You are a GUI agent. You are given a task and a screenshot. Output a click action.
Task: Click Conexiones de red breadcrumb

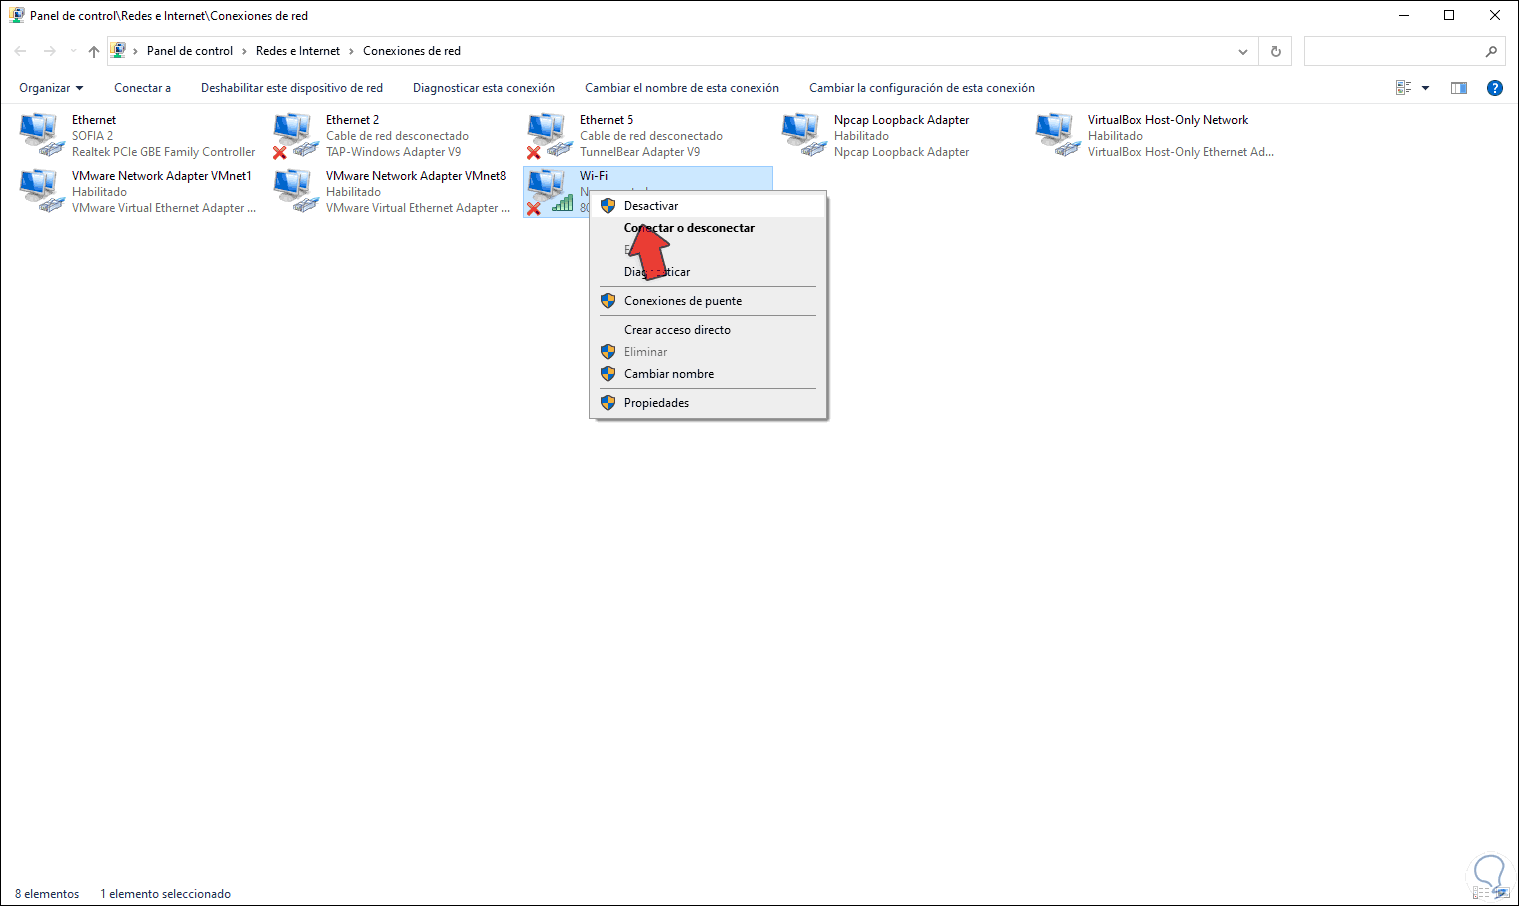coord(412,51)
